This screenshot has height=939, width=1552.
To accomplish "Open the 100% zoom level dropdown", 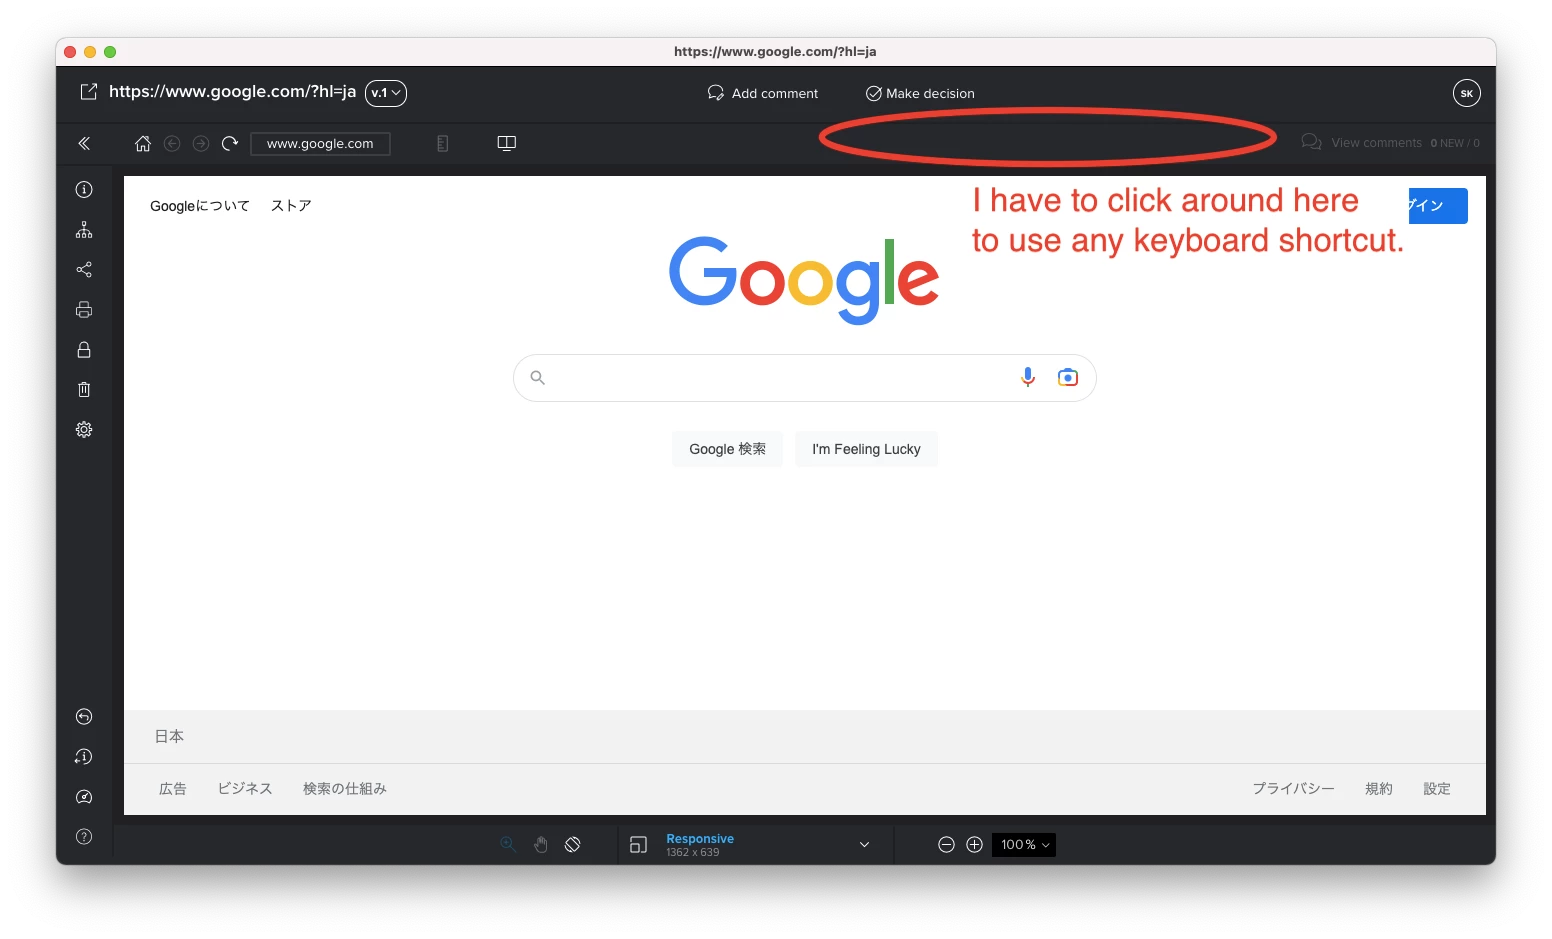I will (1024, 845).
